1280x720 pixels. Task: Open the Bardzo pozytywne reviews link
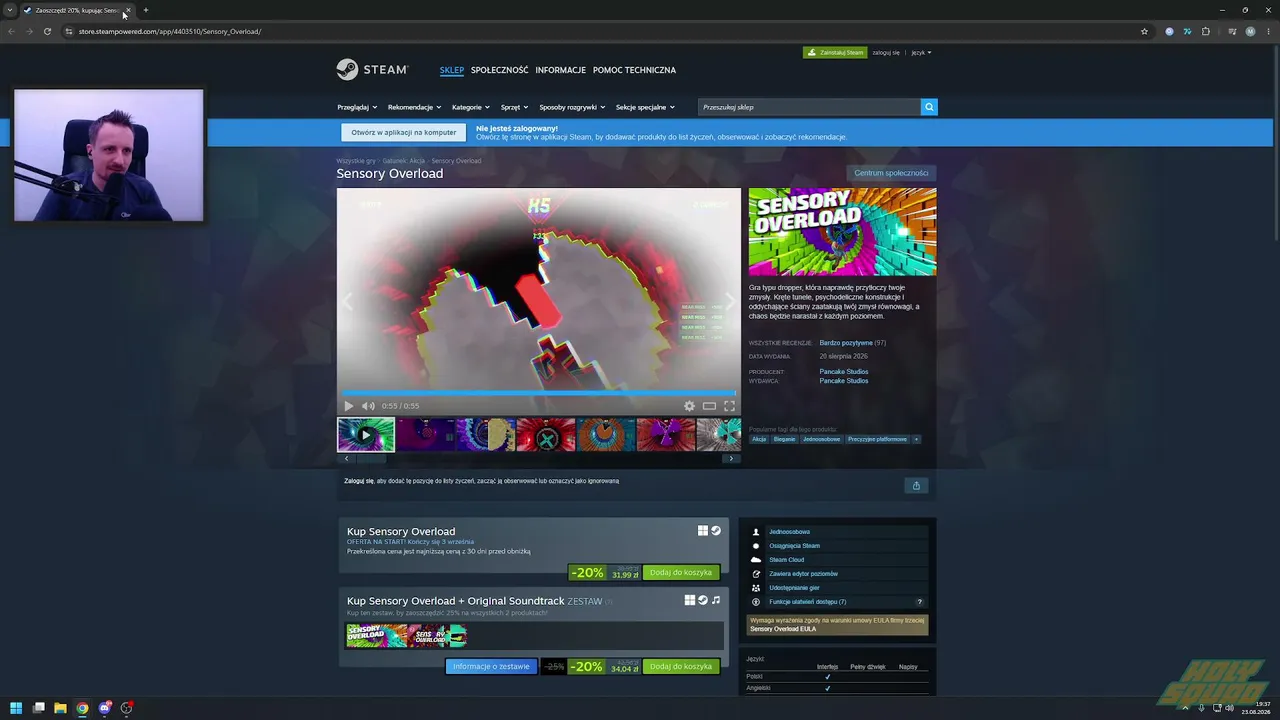[846, 343]
